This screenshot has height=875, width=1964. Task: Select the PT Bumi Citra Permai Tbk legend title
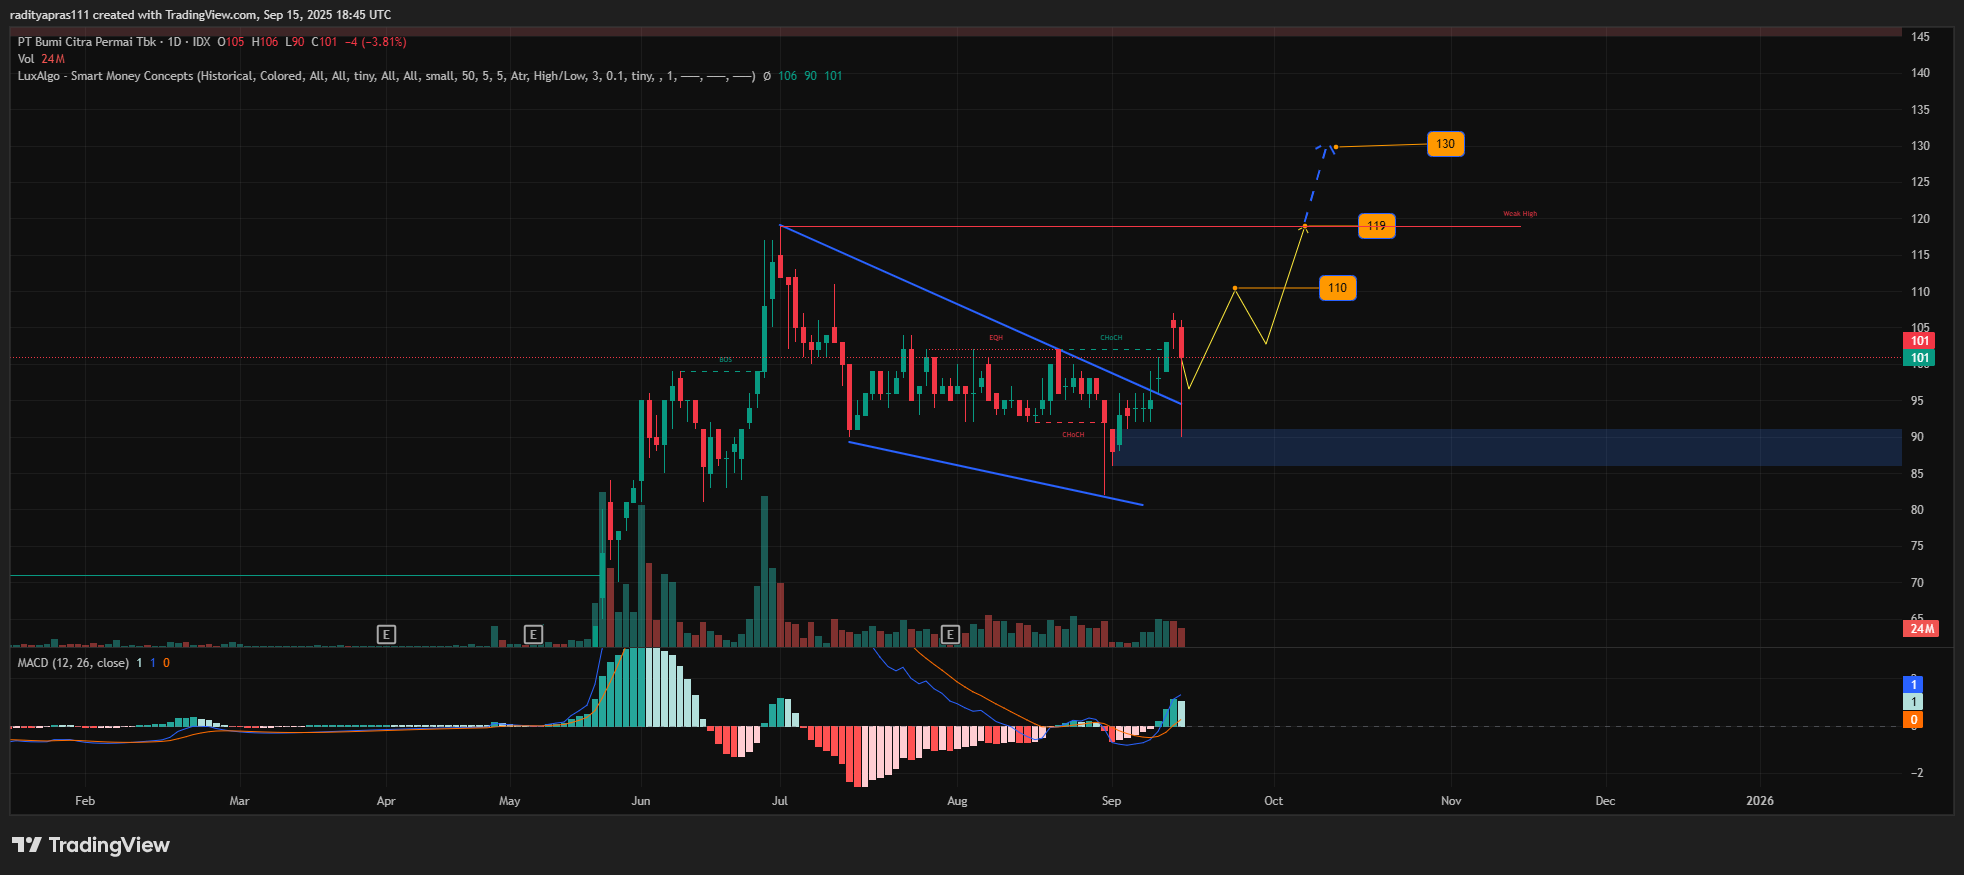pyautogui.click(x=87, y=42)
